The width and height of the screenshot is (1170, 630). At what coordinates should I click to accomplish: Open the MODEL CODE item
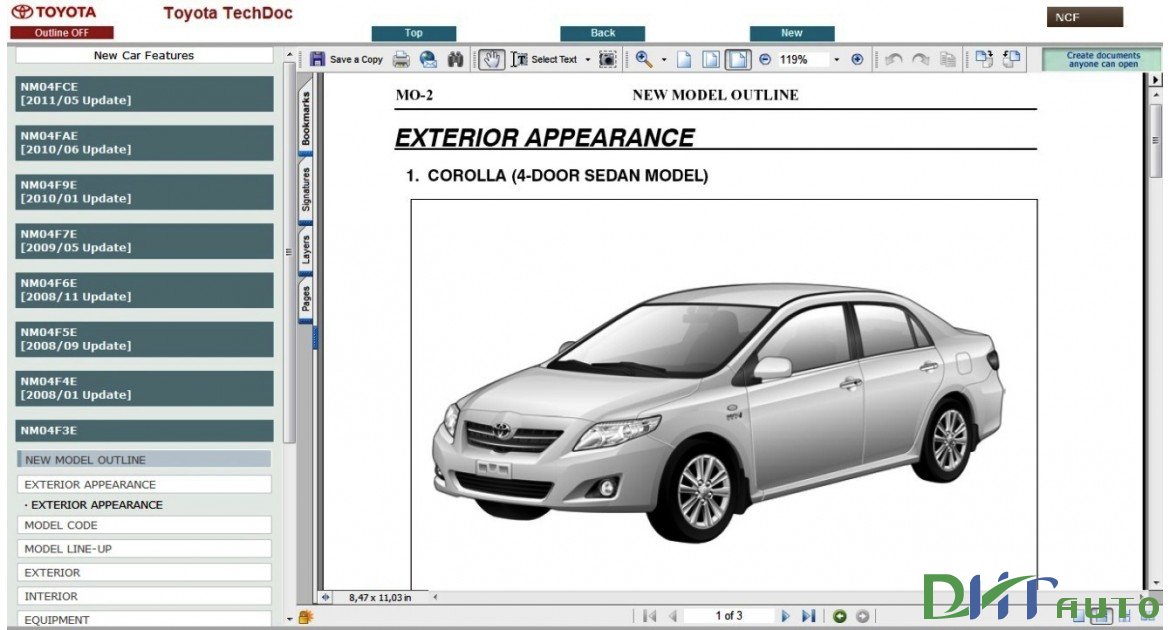click(144, 525)
